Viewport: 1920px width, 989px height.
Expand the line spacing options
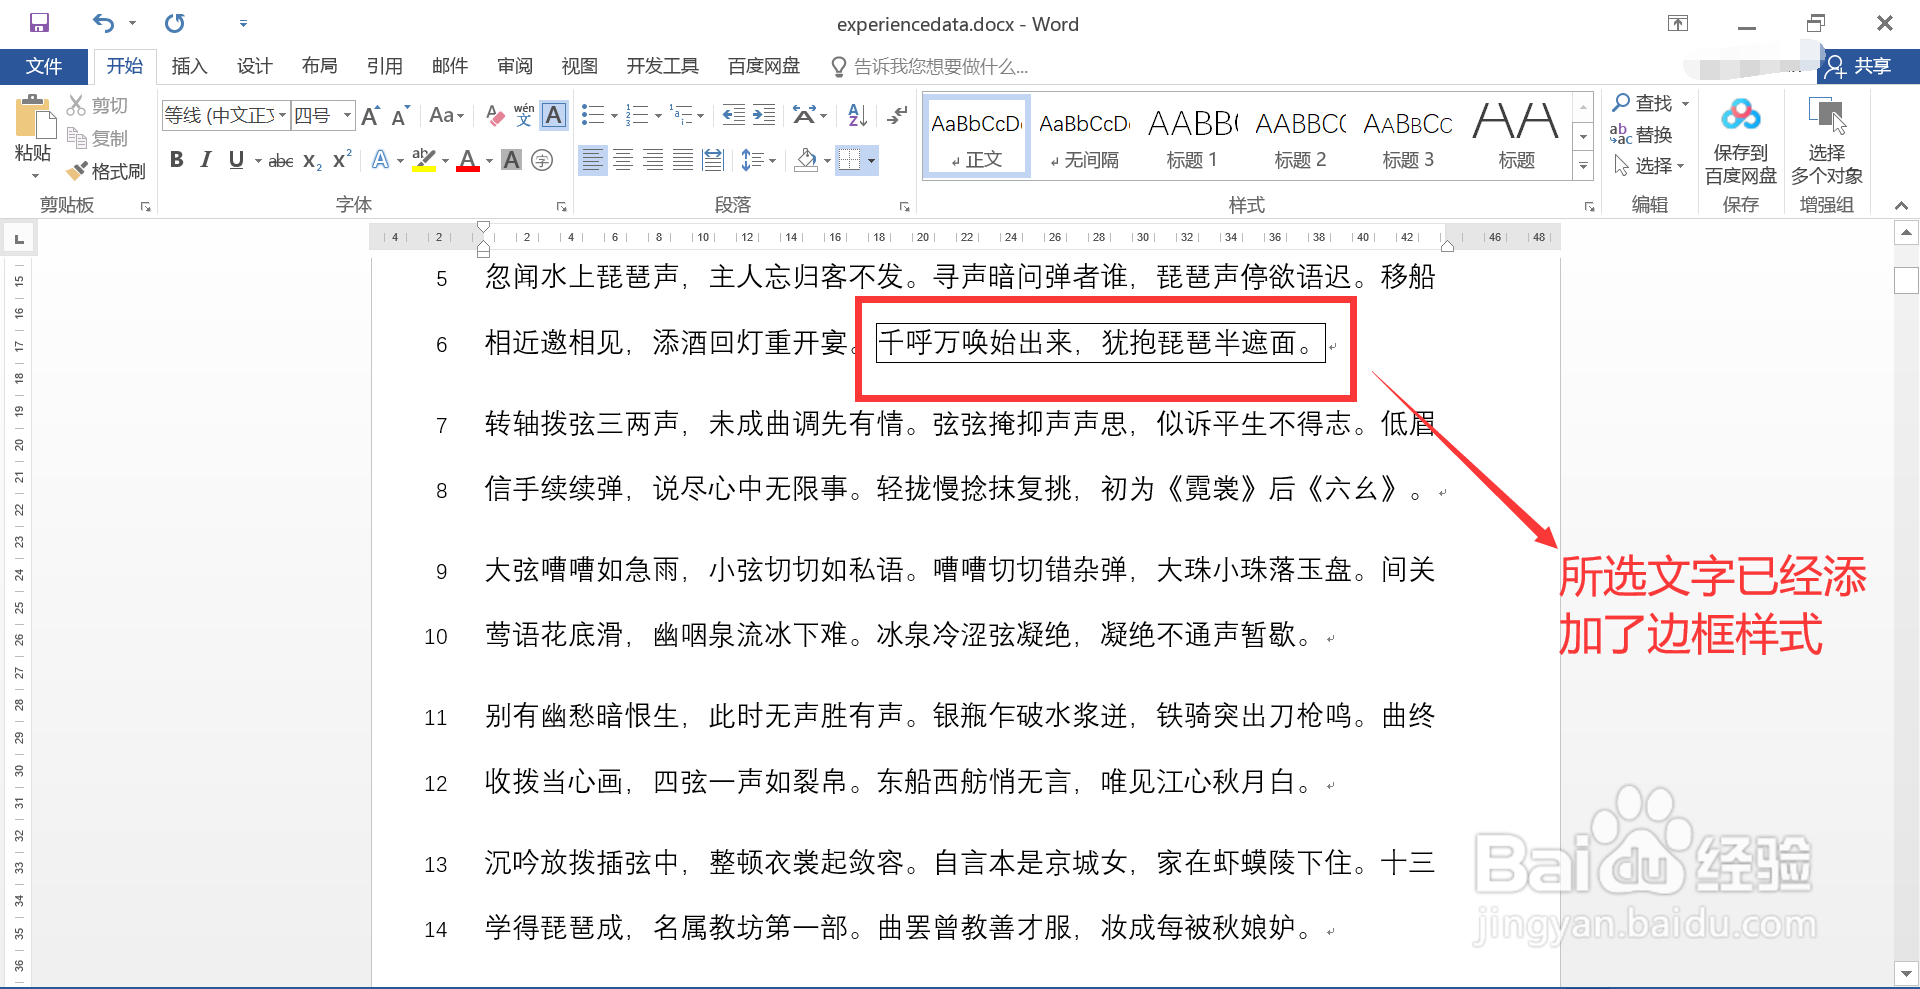point(772,160)
